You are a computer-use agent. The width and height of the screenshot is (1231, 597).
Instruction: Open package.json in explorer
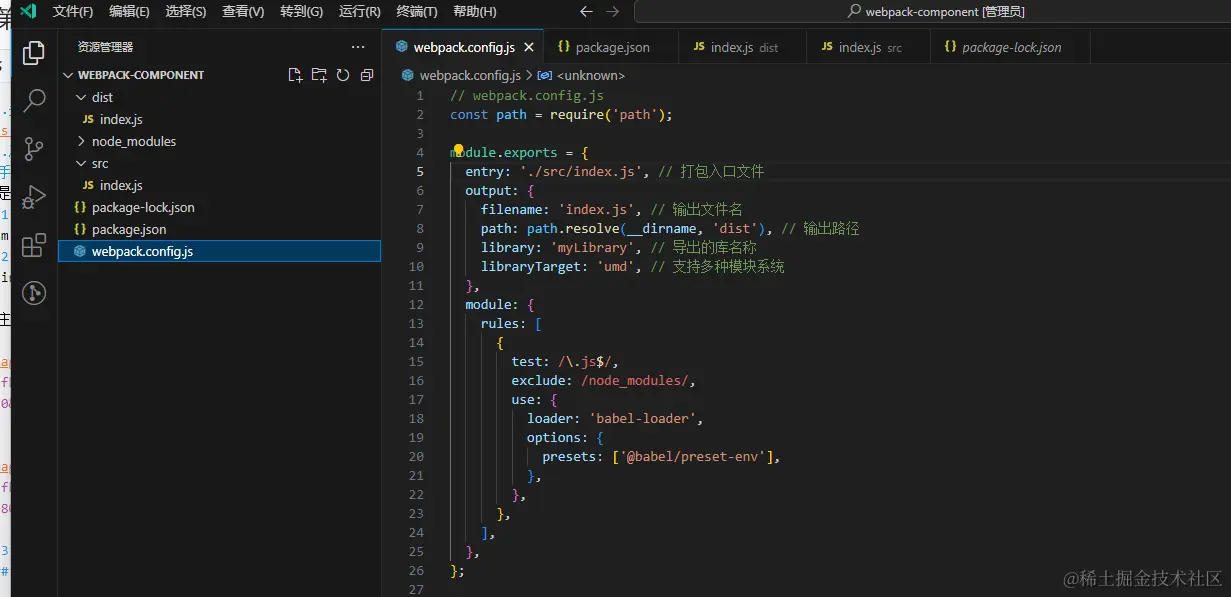click(x=219, y=229)
